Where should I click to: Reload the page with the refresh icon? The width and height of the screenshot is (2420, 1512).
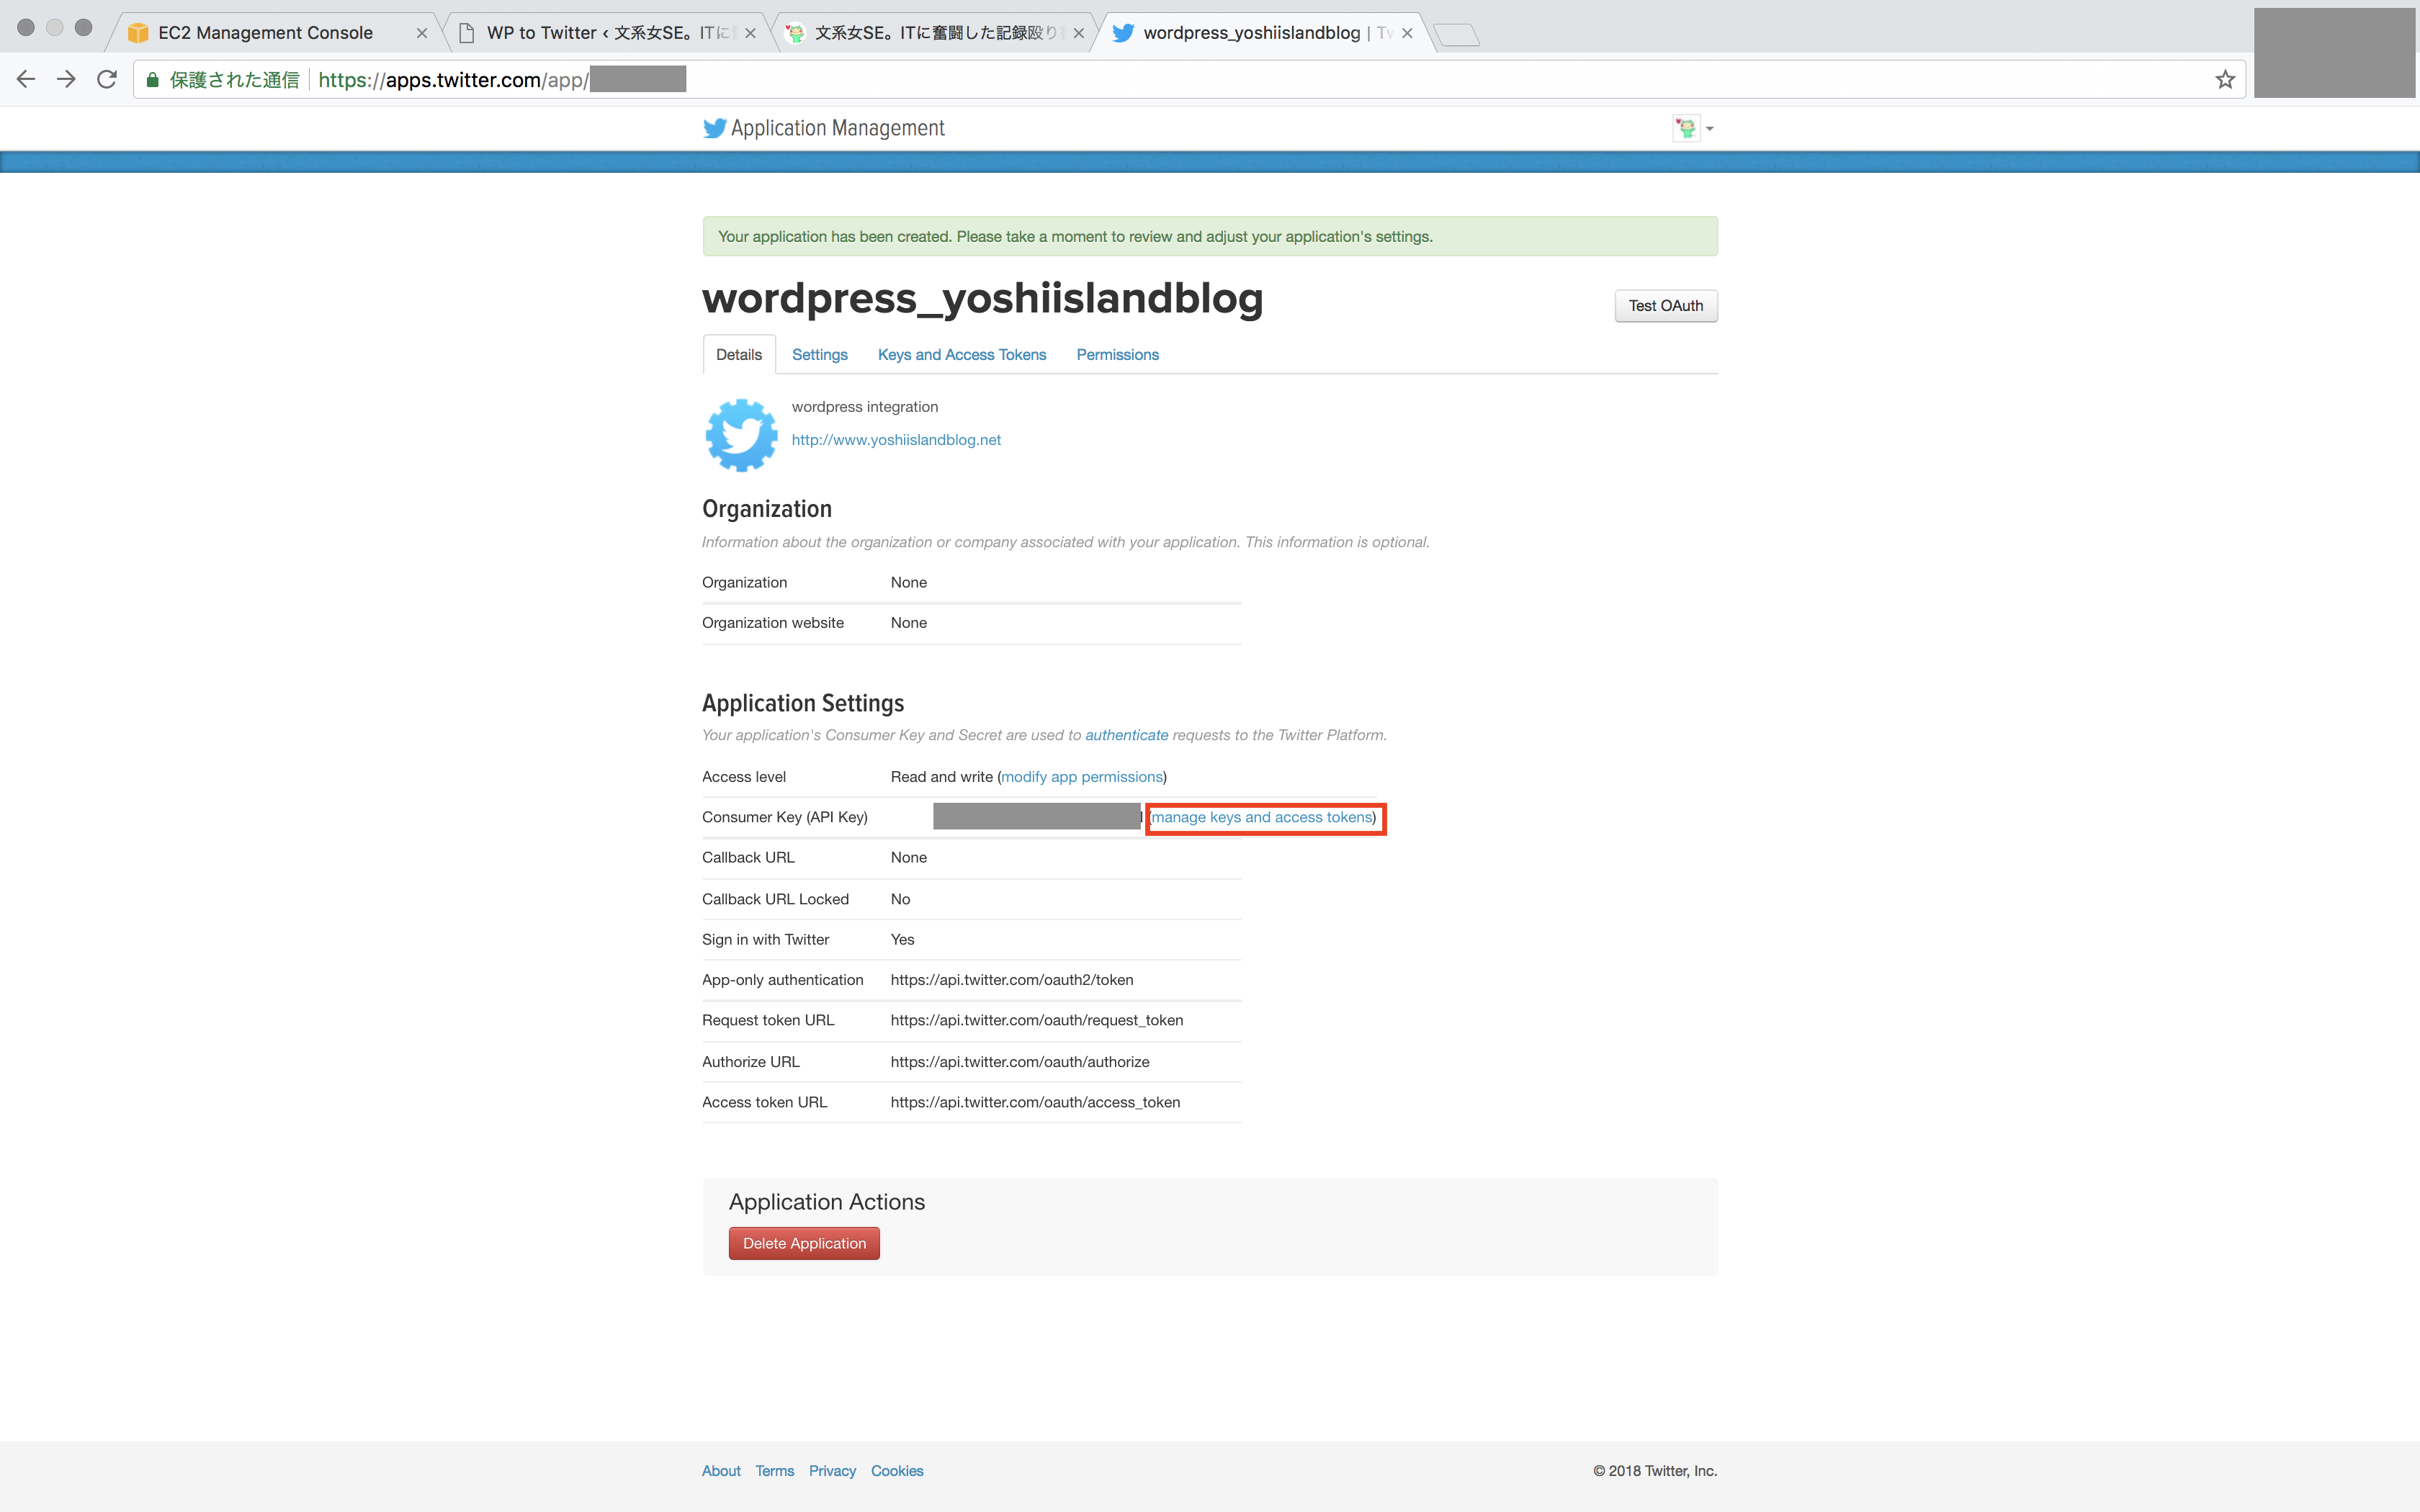point(107,79)
